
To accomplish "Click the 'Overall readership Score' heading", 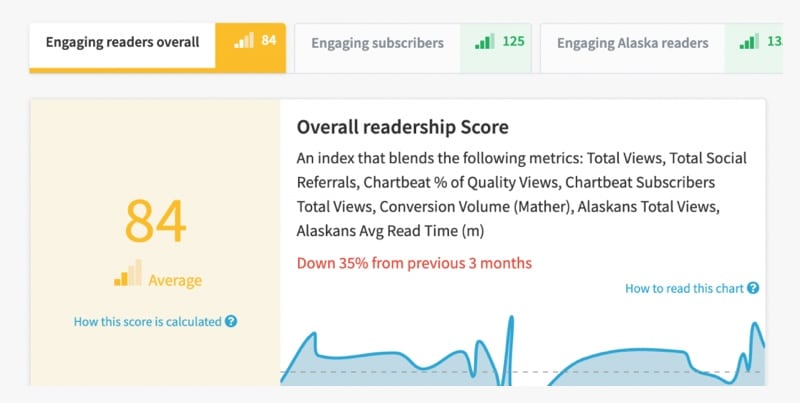I will 403,127.
